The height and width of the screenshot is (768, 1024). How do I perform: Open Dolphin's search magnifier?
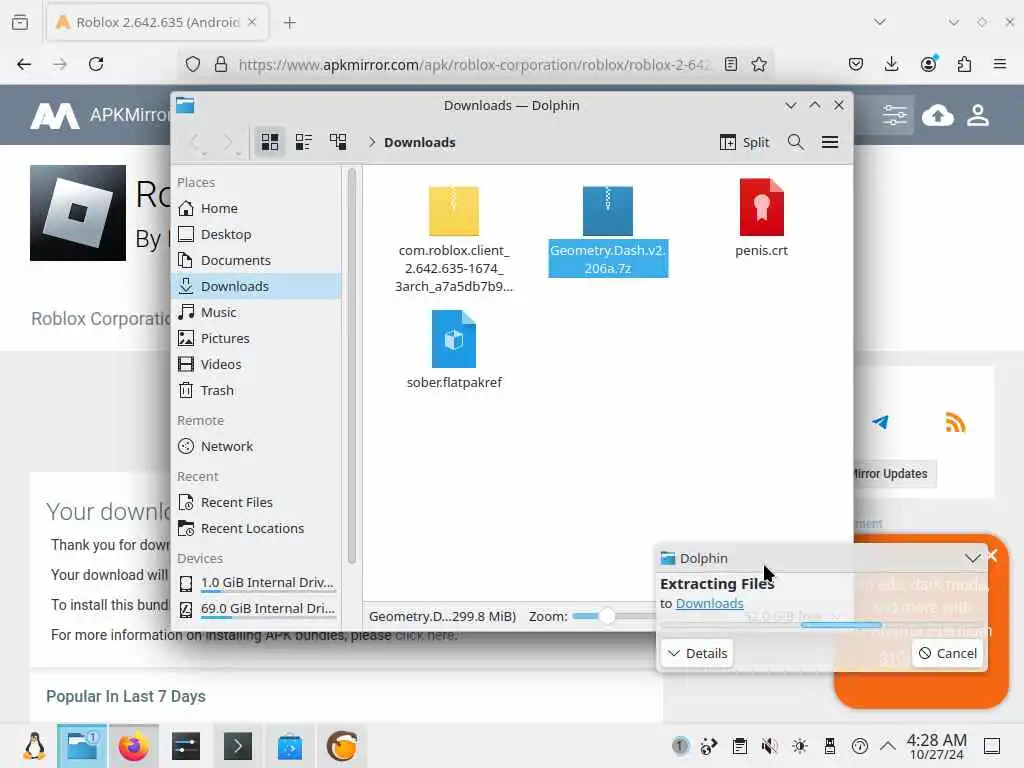pos(795,142)
